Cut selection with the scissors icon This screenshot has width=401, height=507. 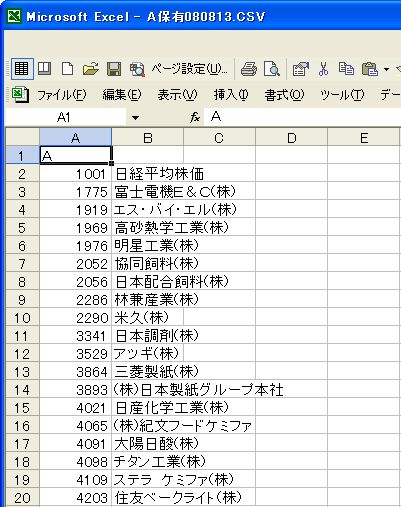(x=323, y=69)
